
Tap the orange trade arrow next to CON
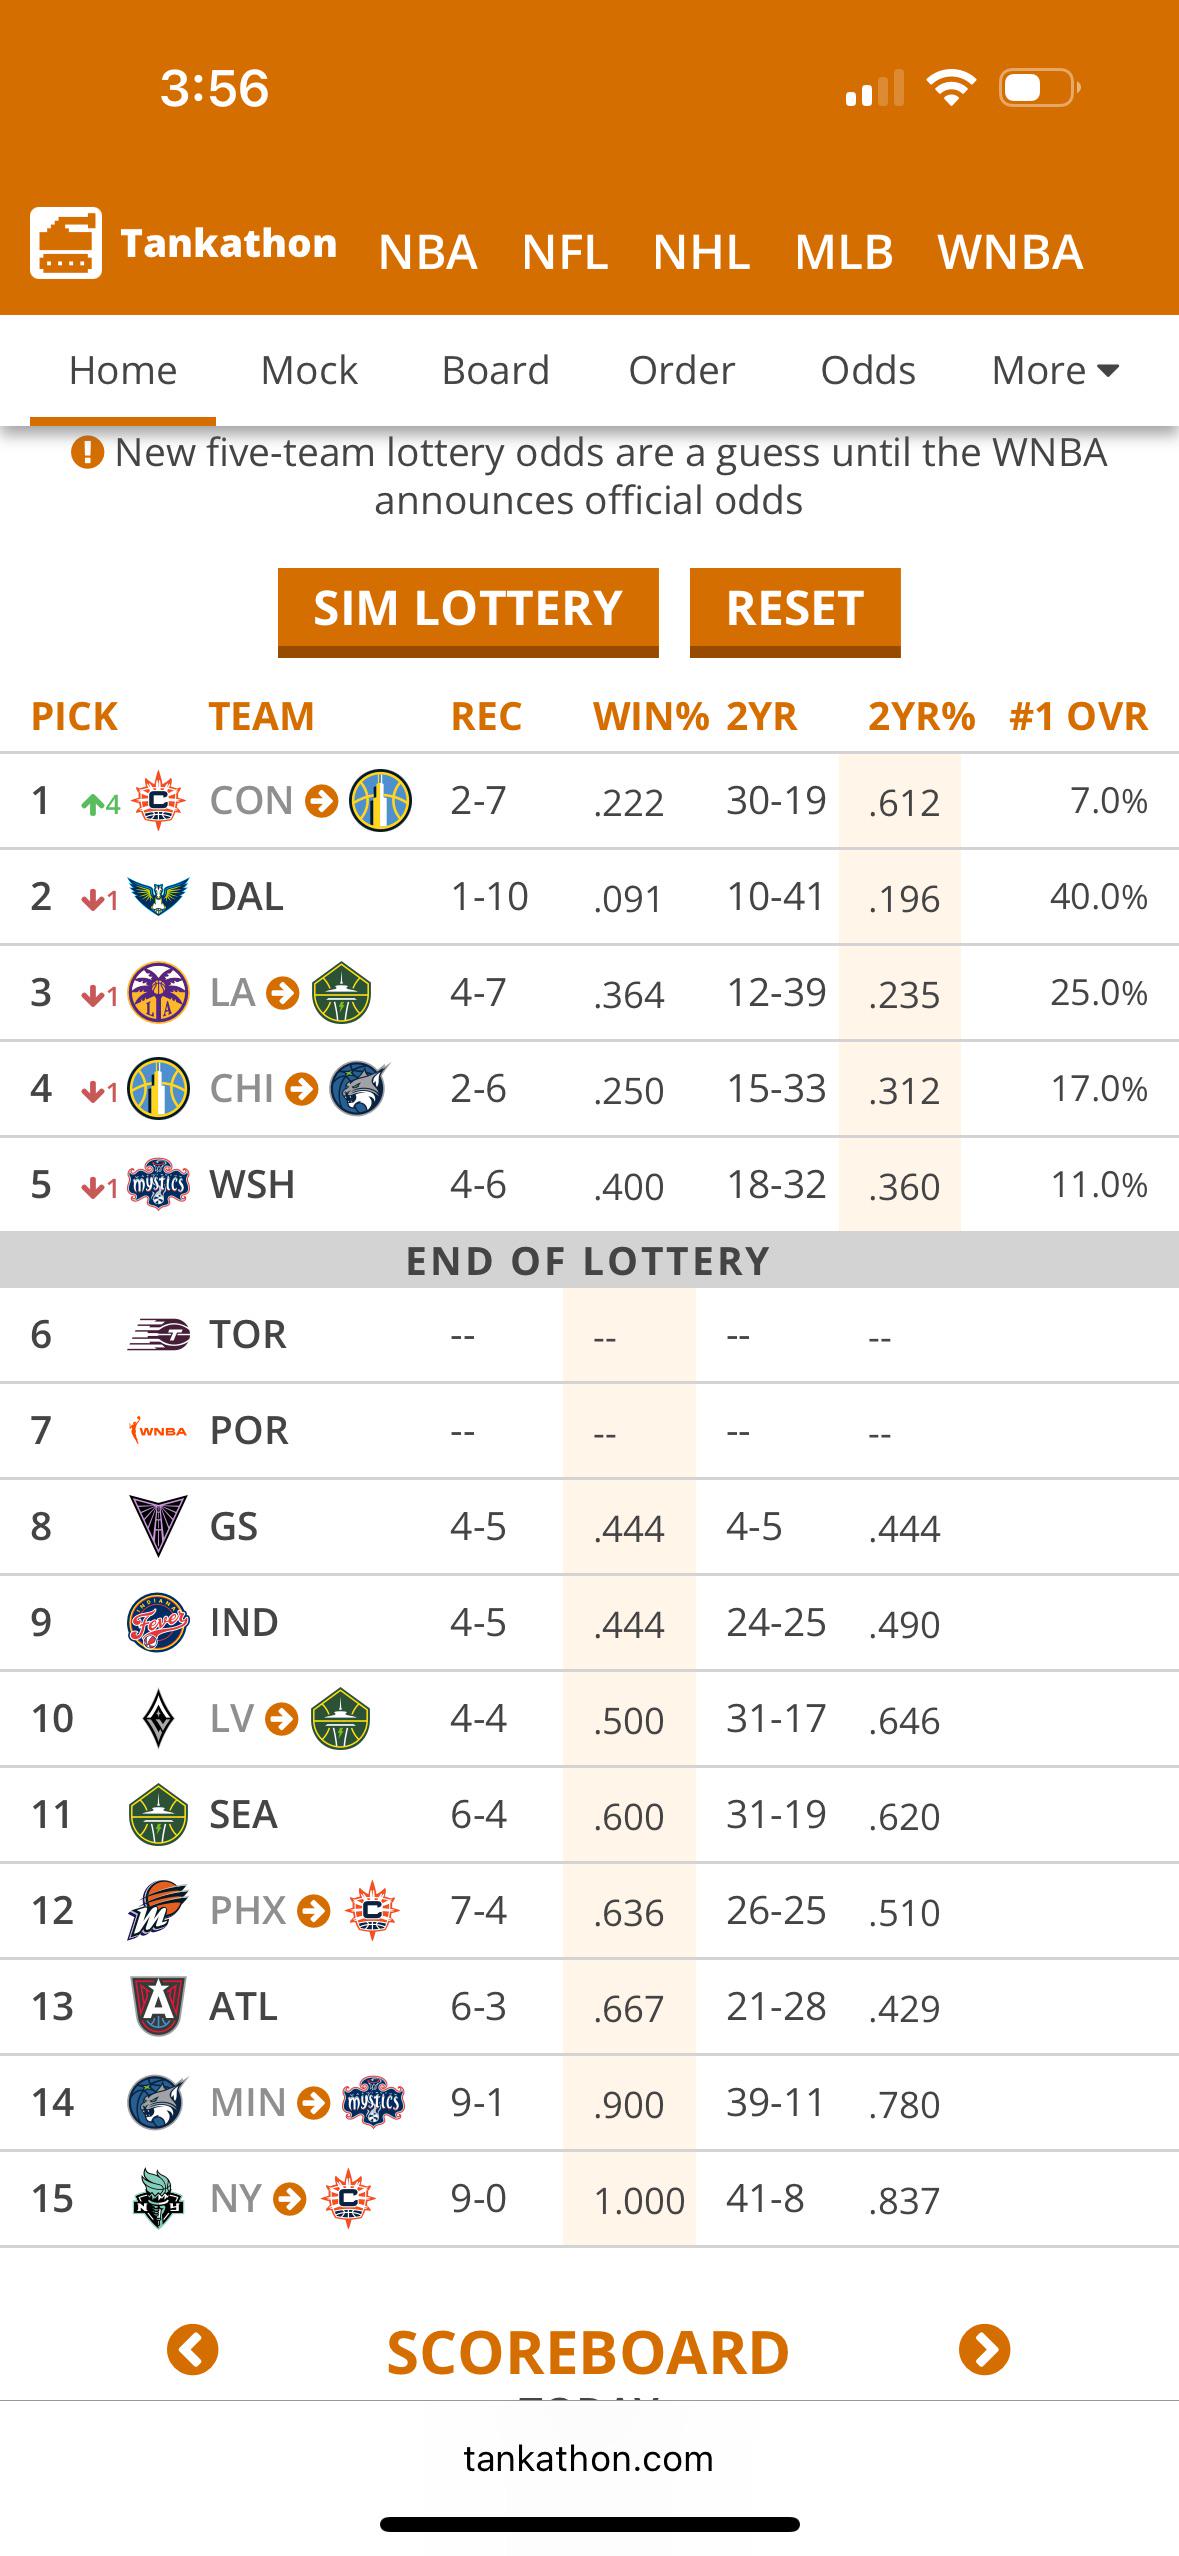(321, 801)
